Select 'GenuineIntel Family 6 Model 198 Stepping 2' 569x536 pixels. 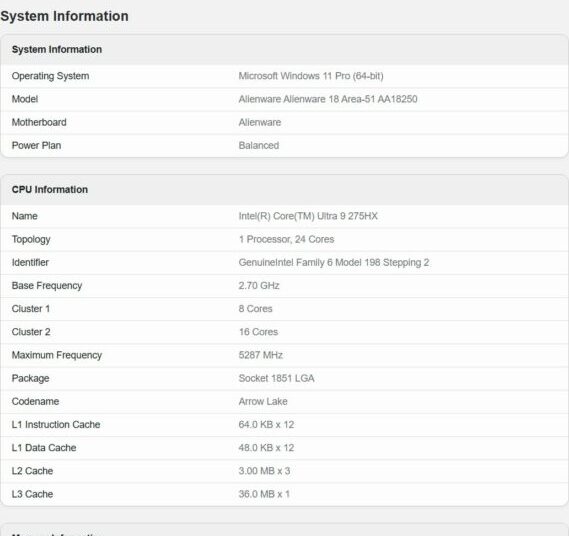(334, 262)
